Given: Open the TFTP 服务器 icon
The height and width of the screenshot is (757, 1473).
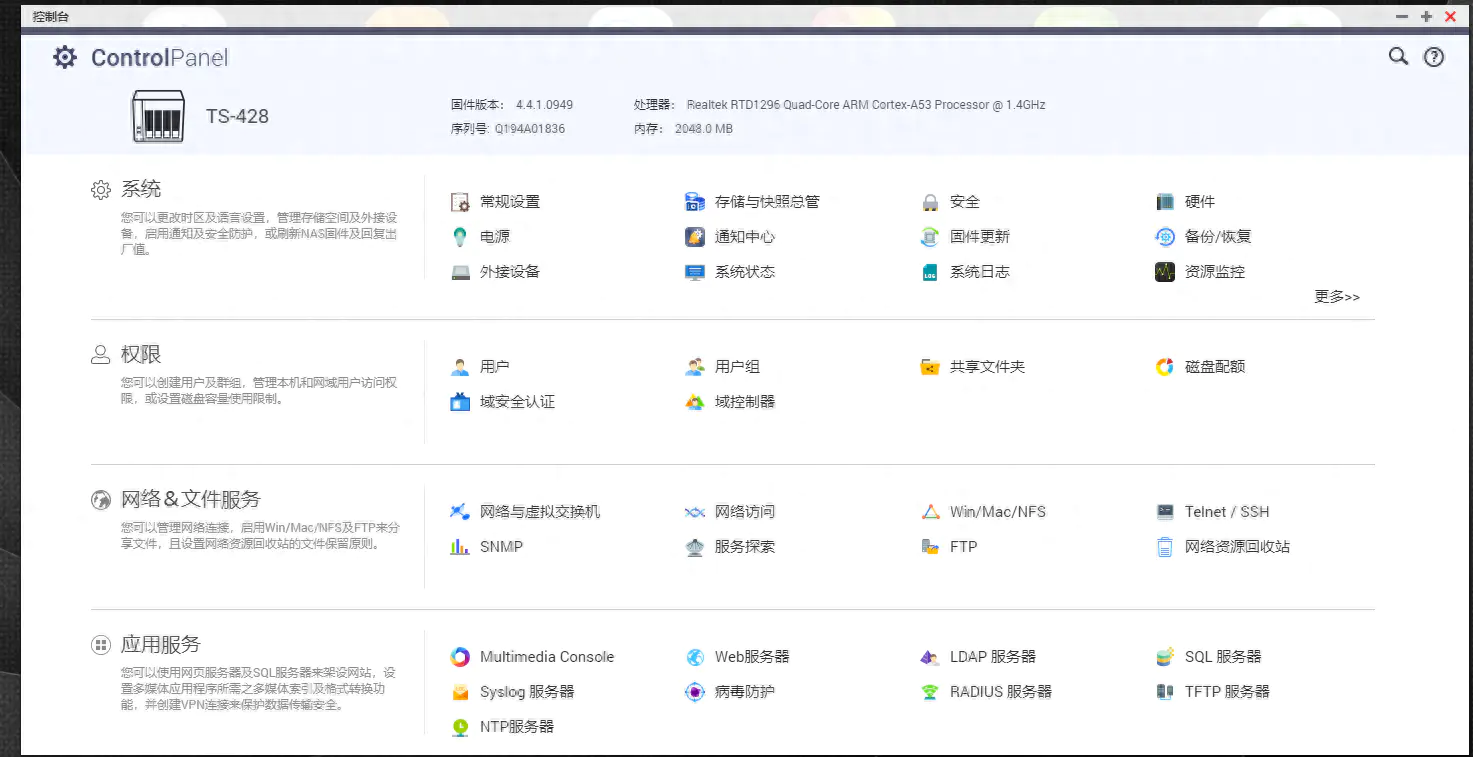Looking at the screenshot, I should pos(1165,692).
